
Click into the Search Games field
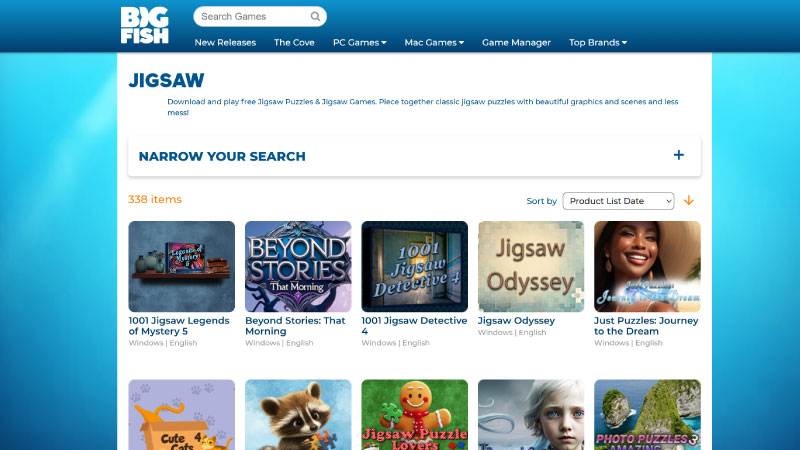click(252, 17)
